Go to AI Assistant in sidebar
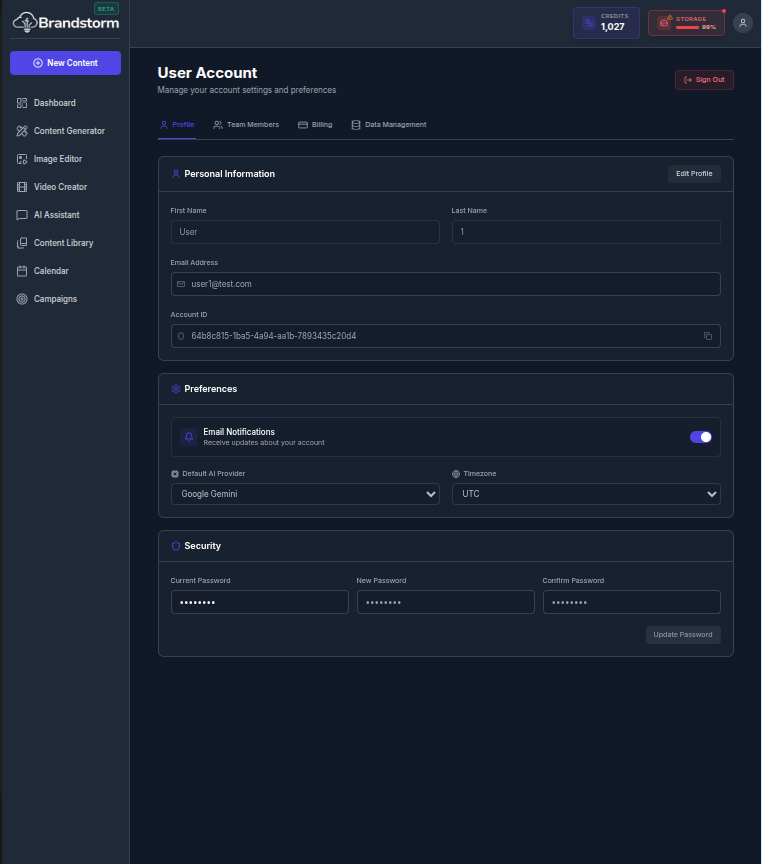This screenshot has height=864, width=762. pos(56,215)
